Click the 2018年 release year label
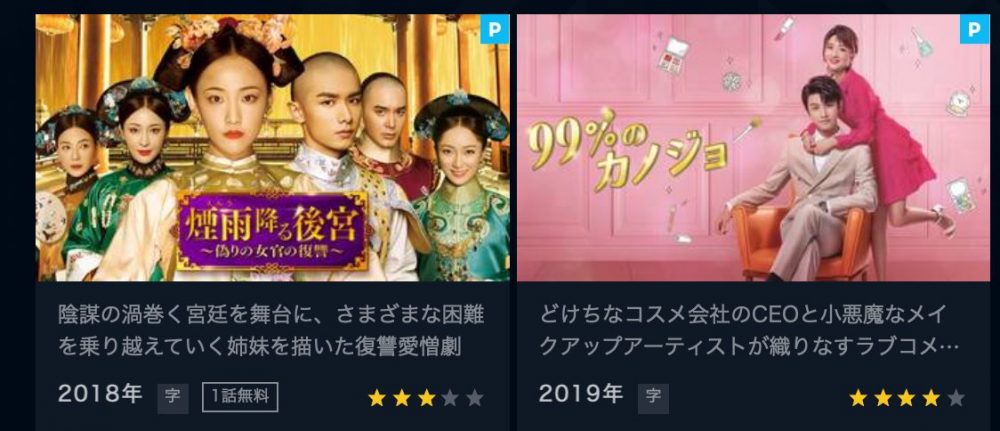This screenshot has height=431, width=1000. (99, 394)
